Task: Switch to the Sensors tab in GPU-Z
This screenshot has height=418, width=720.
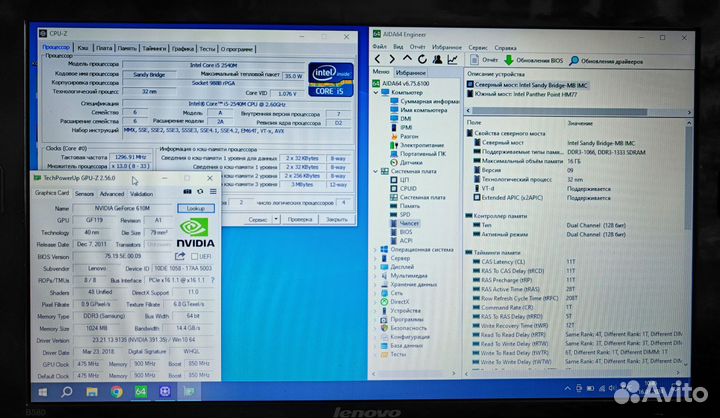Action: [x=84, y=194]
